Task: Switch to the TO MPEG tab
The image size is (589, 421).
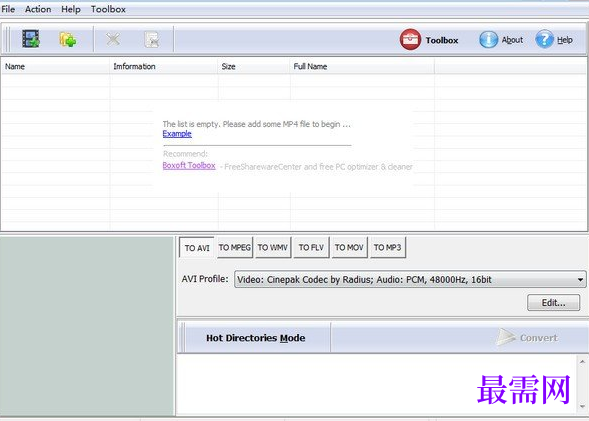Action: point(235,247)
